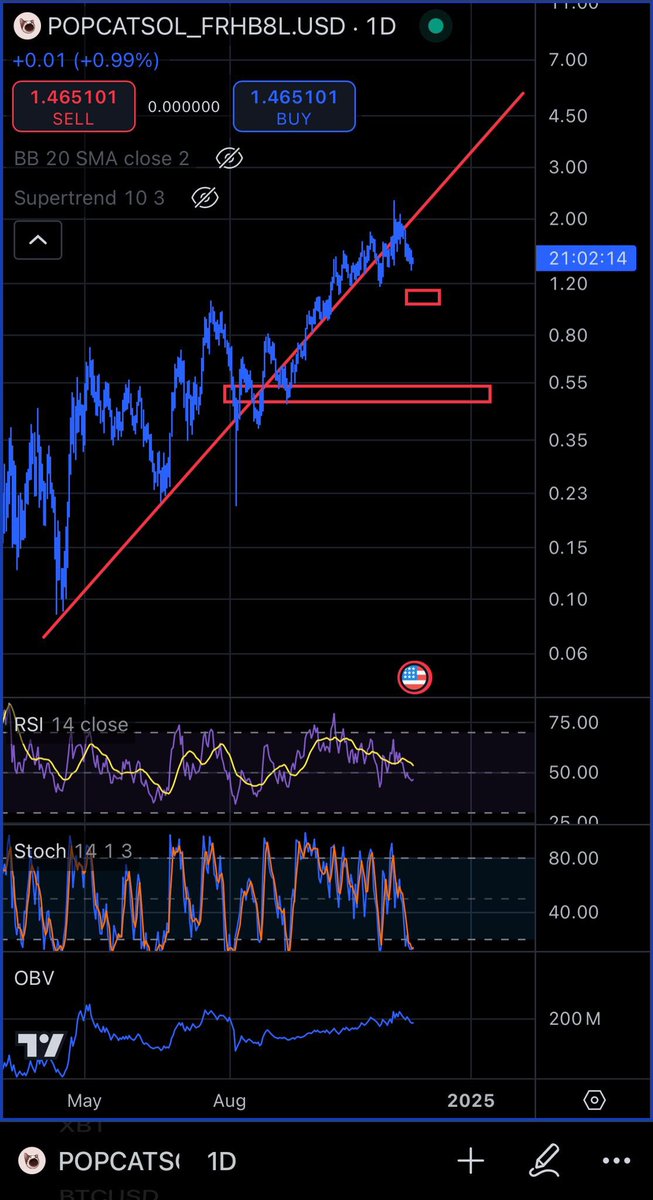Select the Stoch 14 1 3 indicator label
Screen dimensions: 653x1200
73,851
